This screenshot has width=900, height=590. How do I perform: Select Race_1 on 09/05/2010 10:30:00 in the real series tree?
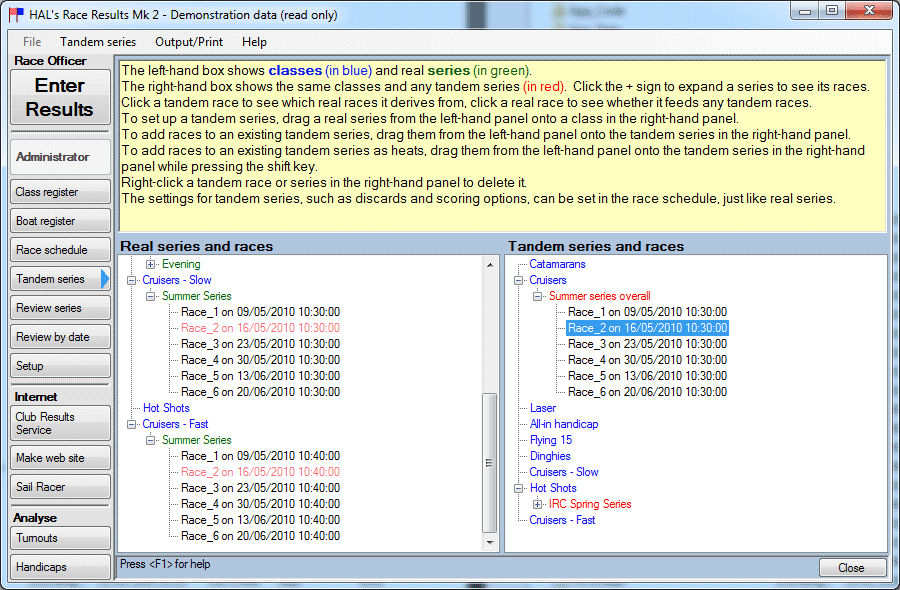coord(261,312)
